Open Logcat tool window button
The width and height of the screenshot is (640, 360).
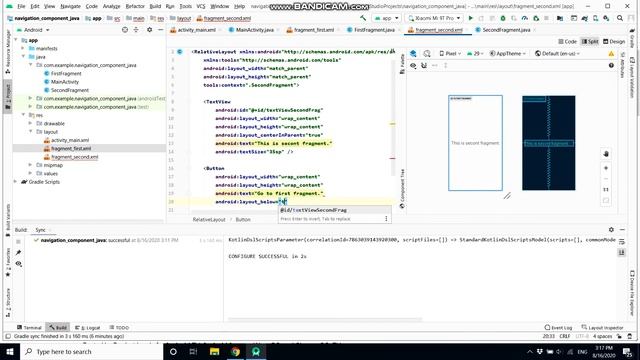point(88,327)
